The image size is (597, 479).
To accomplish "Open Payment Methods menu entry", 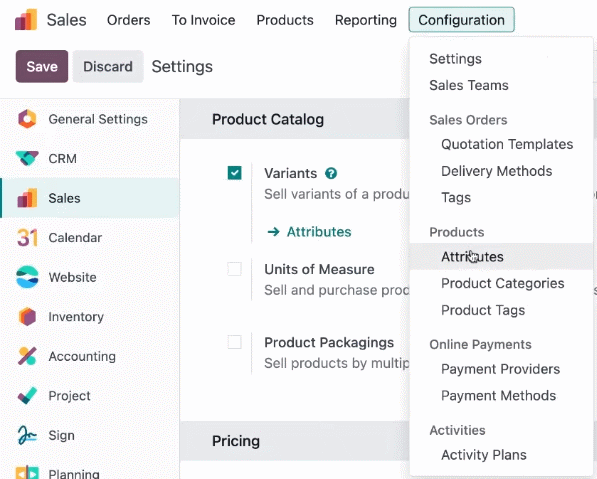I will [498, 396].
